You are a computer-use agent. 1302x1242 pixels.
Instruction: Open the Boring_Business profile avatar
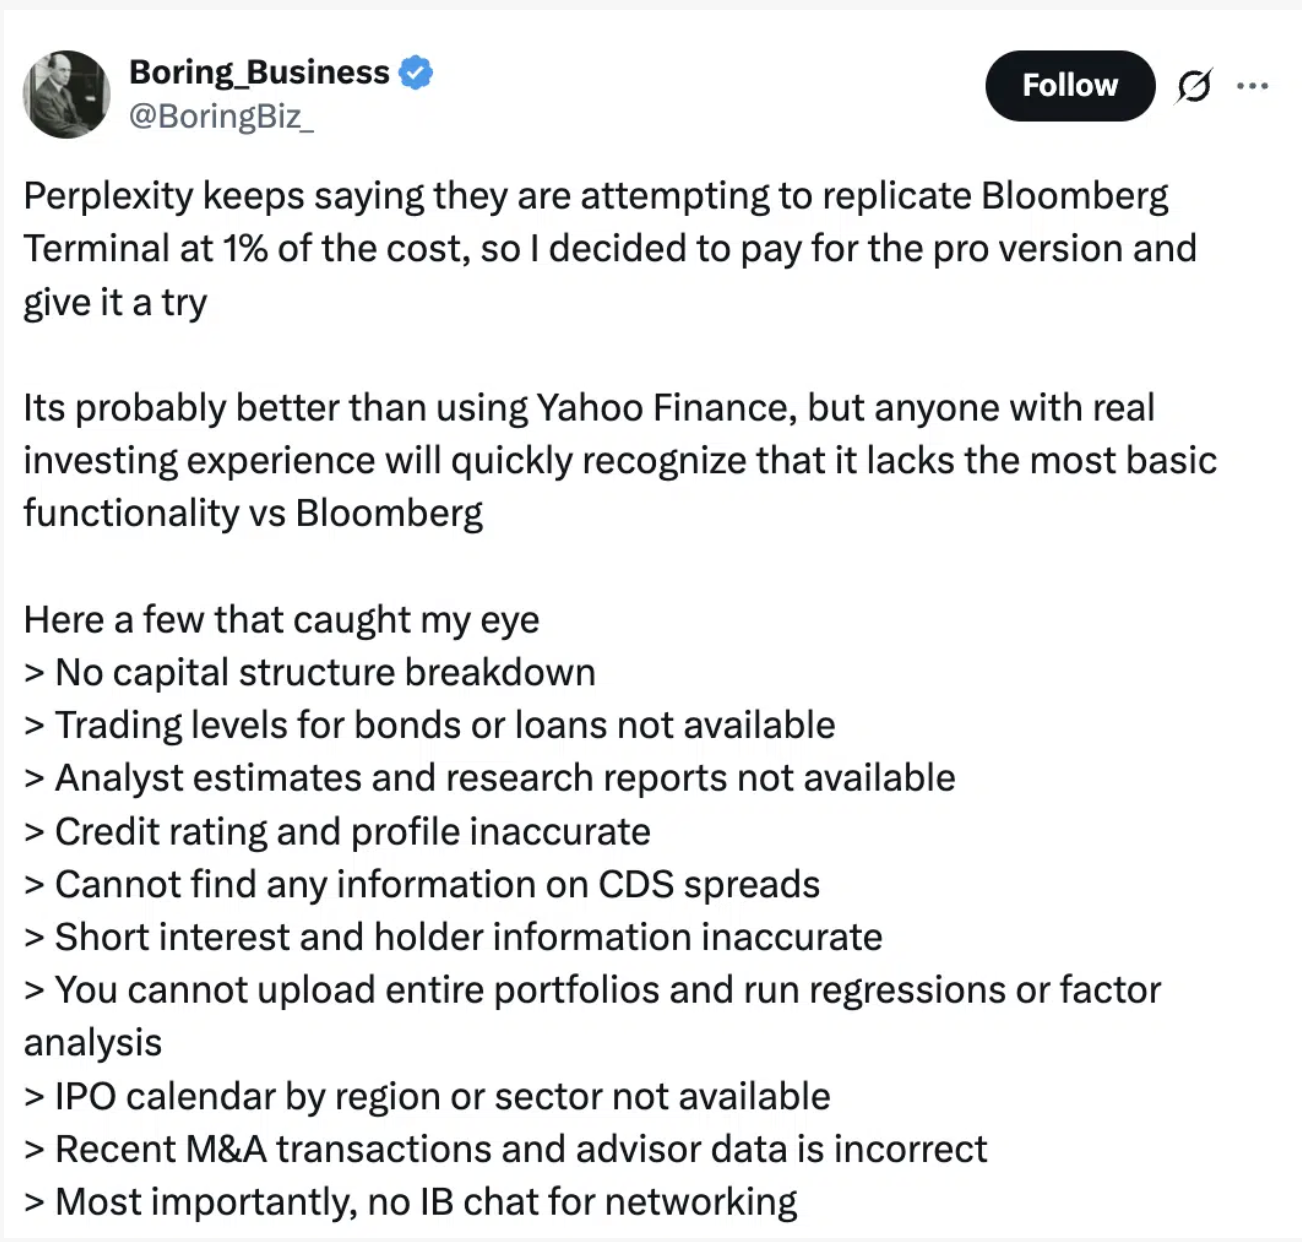click(66, 94)
